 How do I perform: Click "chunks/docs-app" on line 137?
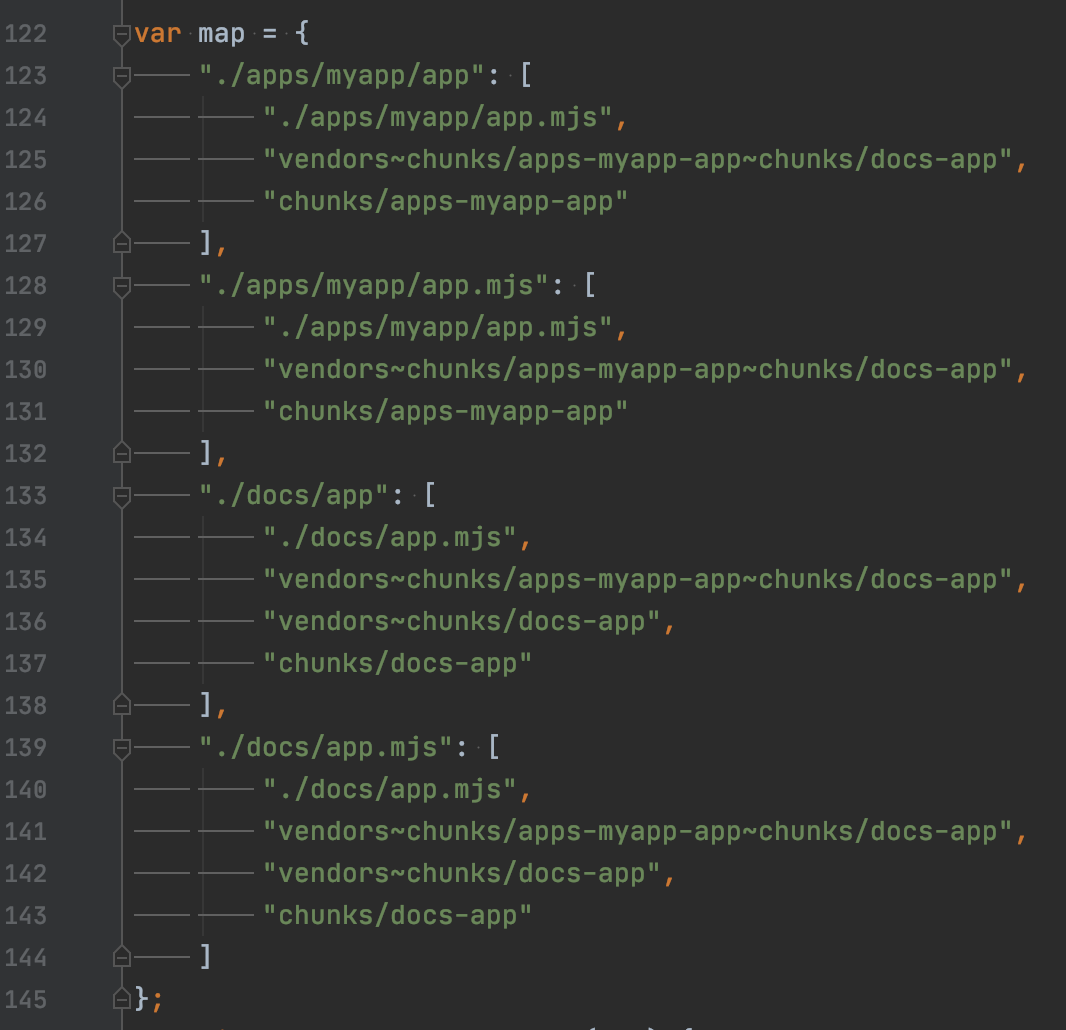pos(398,664)
